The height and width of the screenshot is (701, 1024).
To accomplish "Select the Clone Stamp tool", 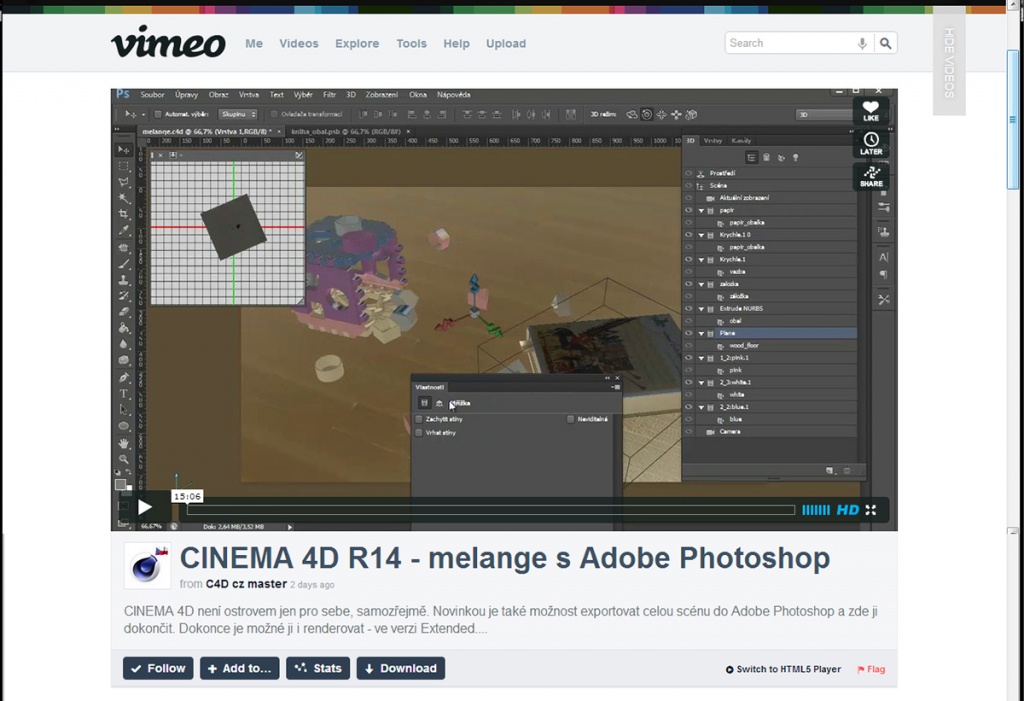I will pyautogui.click(x=123, y=280).
